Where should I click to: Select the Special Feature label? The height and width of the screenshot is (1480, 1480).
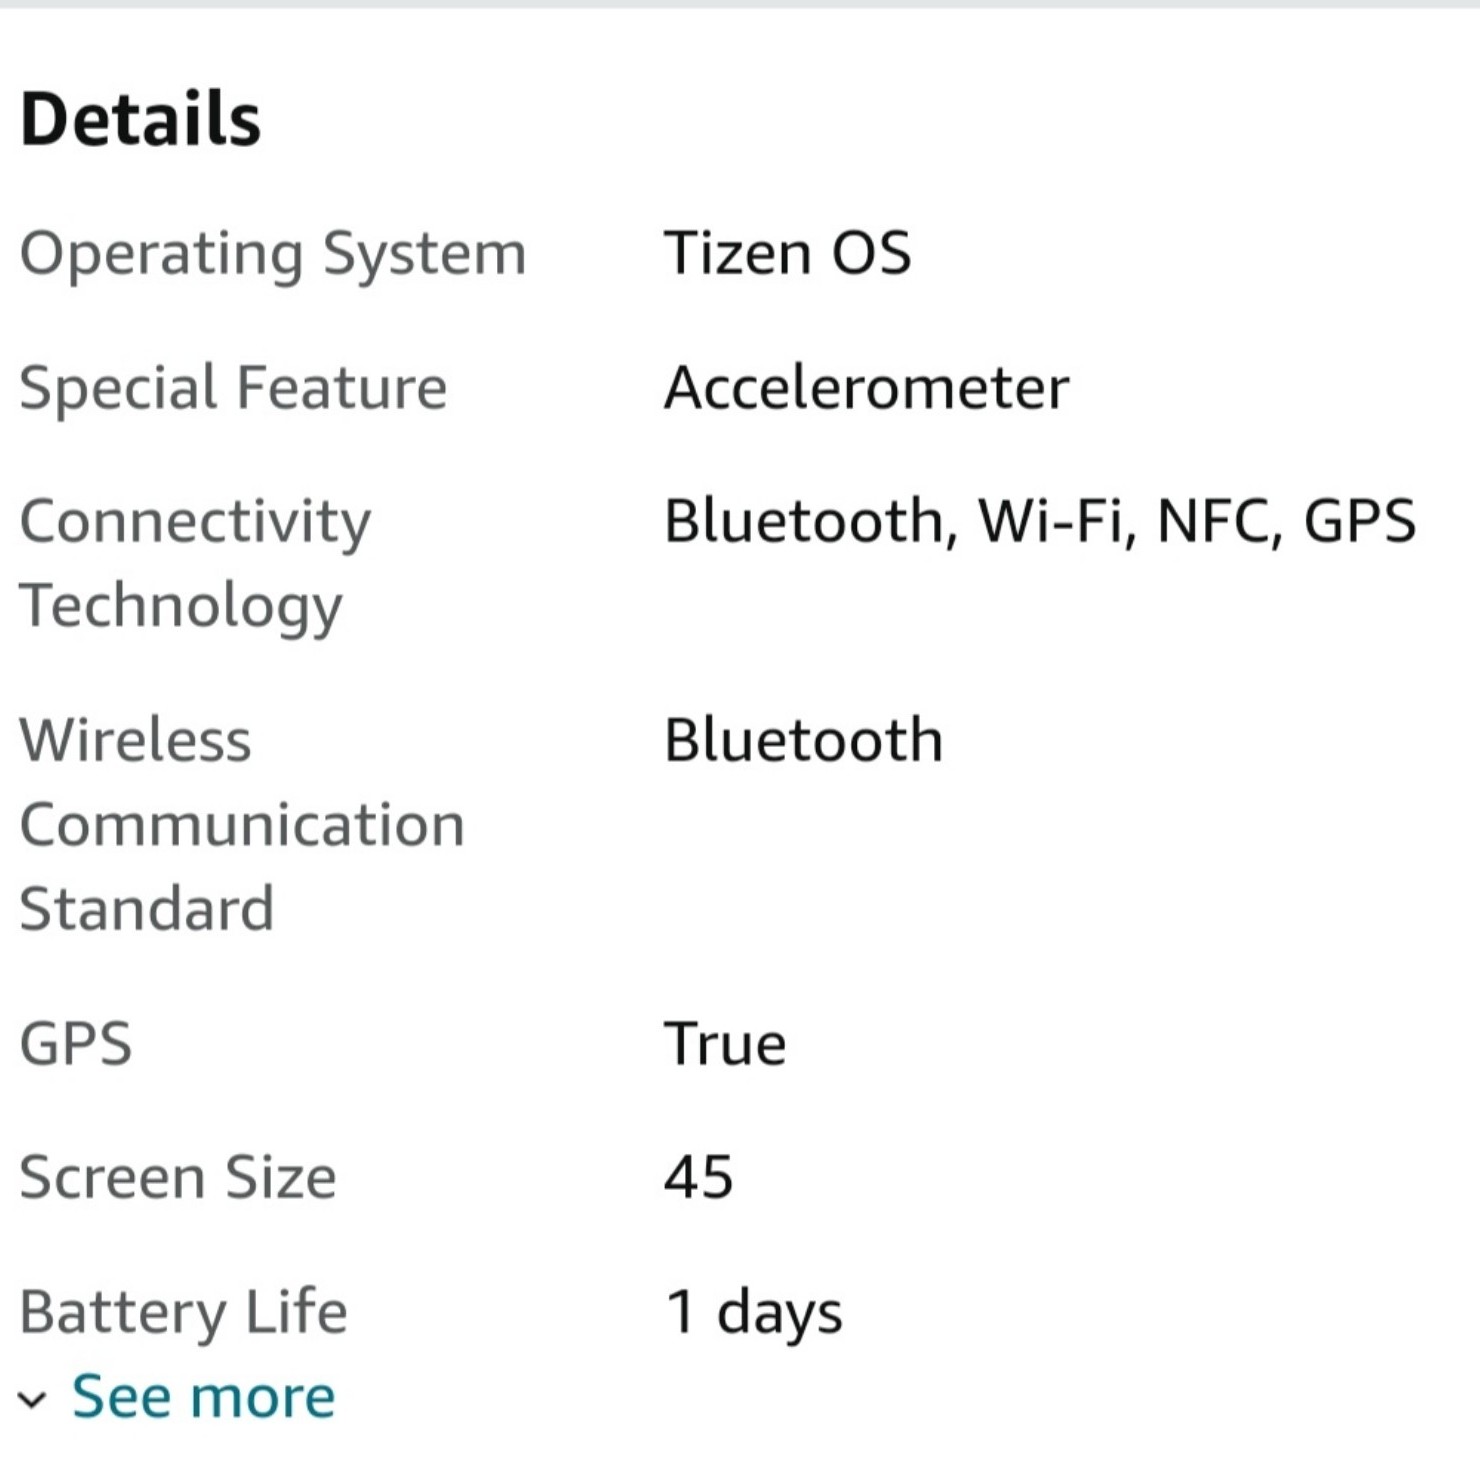click(x=233, y=389)
